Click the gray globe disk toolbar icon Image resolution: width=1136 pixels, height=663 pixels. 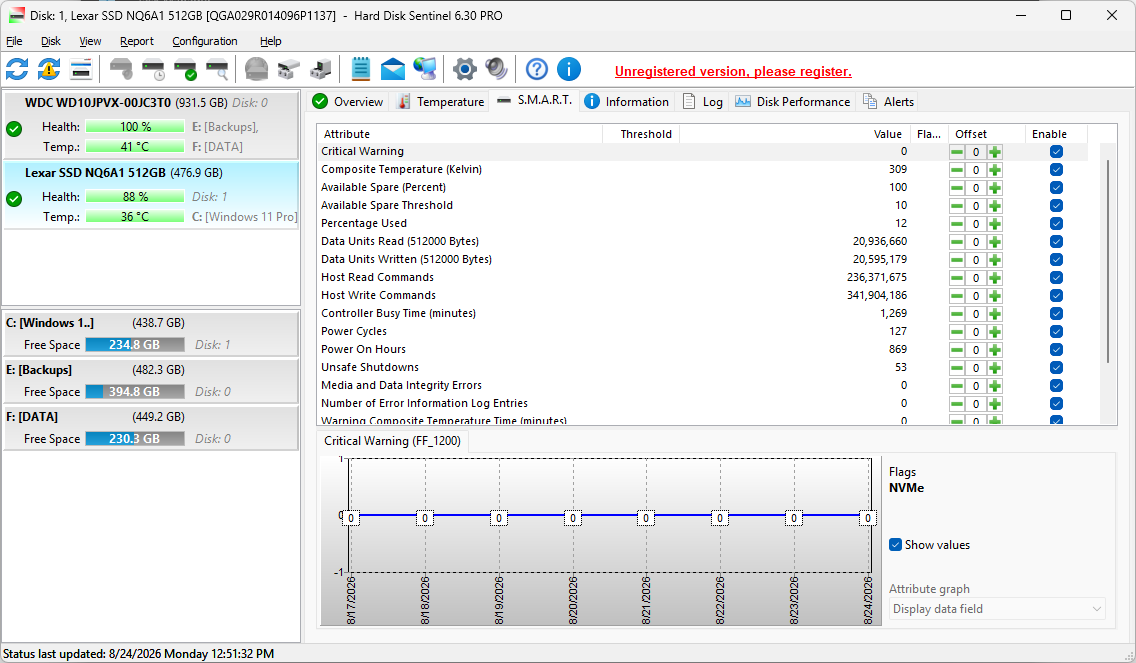tap(256, 70)
